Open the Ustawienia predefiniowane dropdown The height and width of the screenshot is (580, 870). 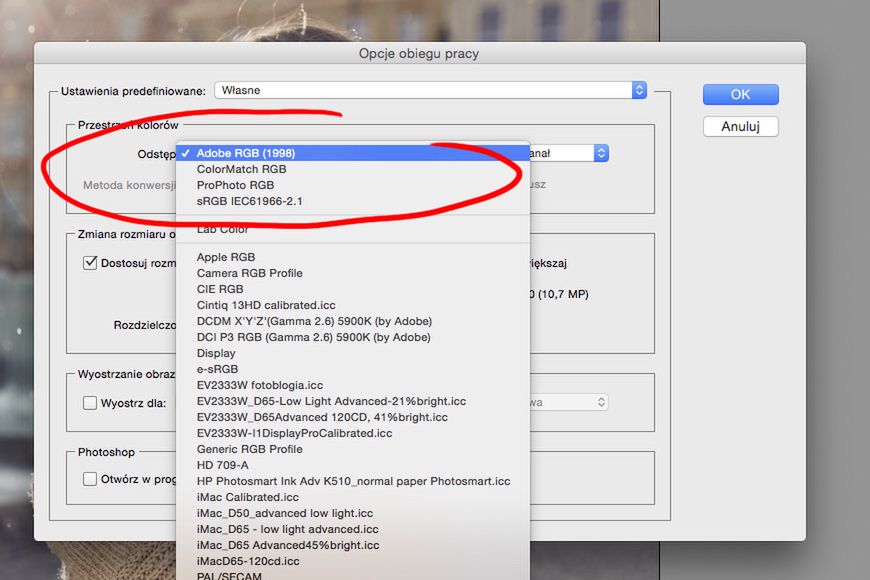click(x=431, y=90)
